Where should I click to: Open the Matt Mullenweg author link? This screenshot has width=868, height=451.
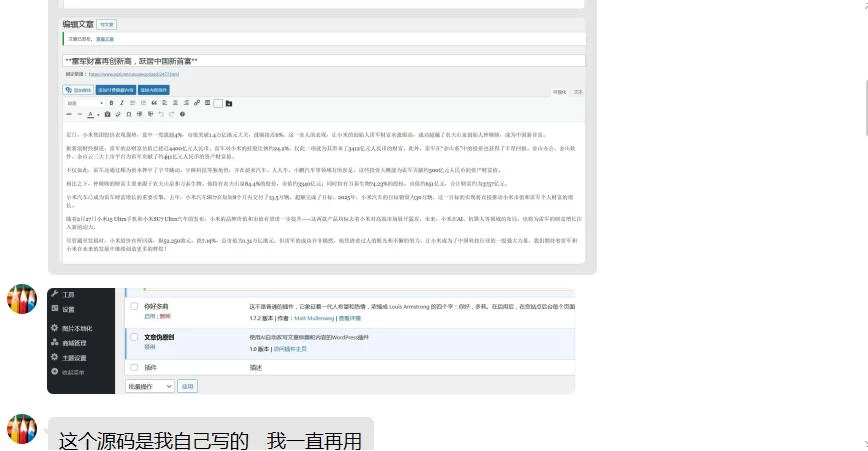314,319
